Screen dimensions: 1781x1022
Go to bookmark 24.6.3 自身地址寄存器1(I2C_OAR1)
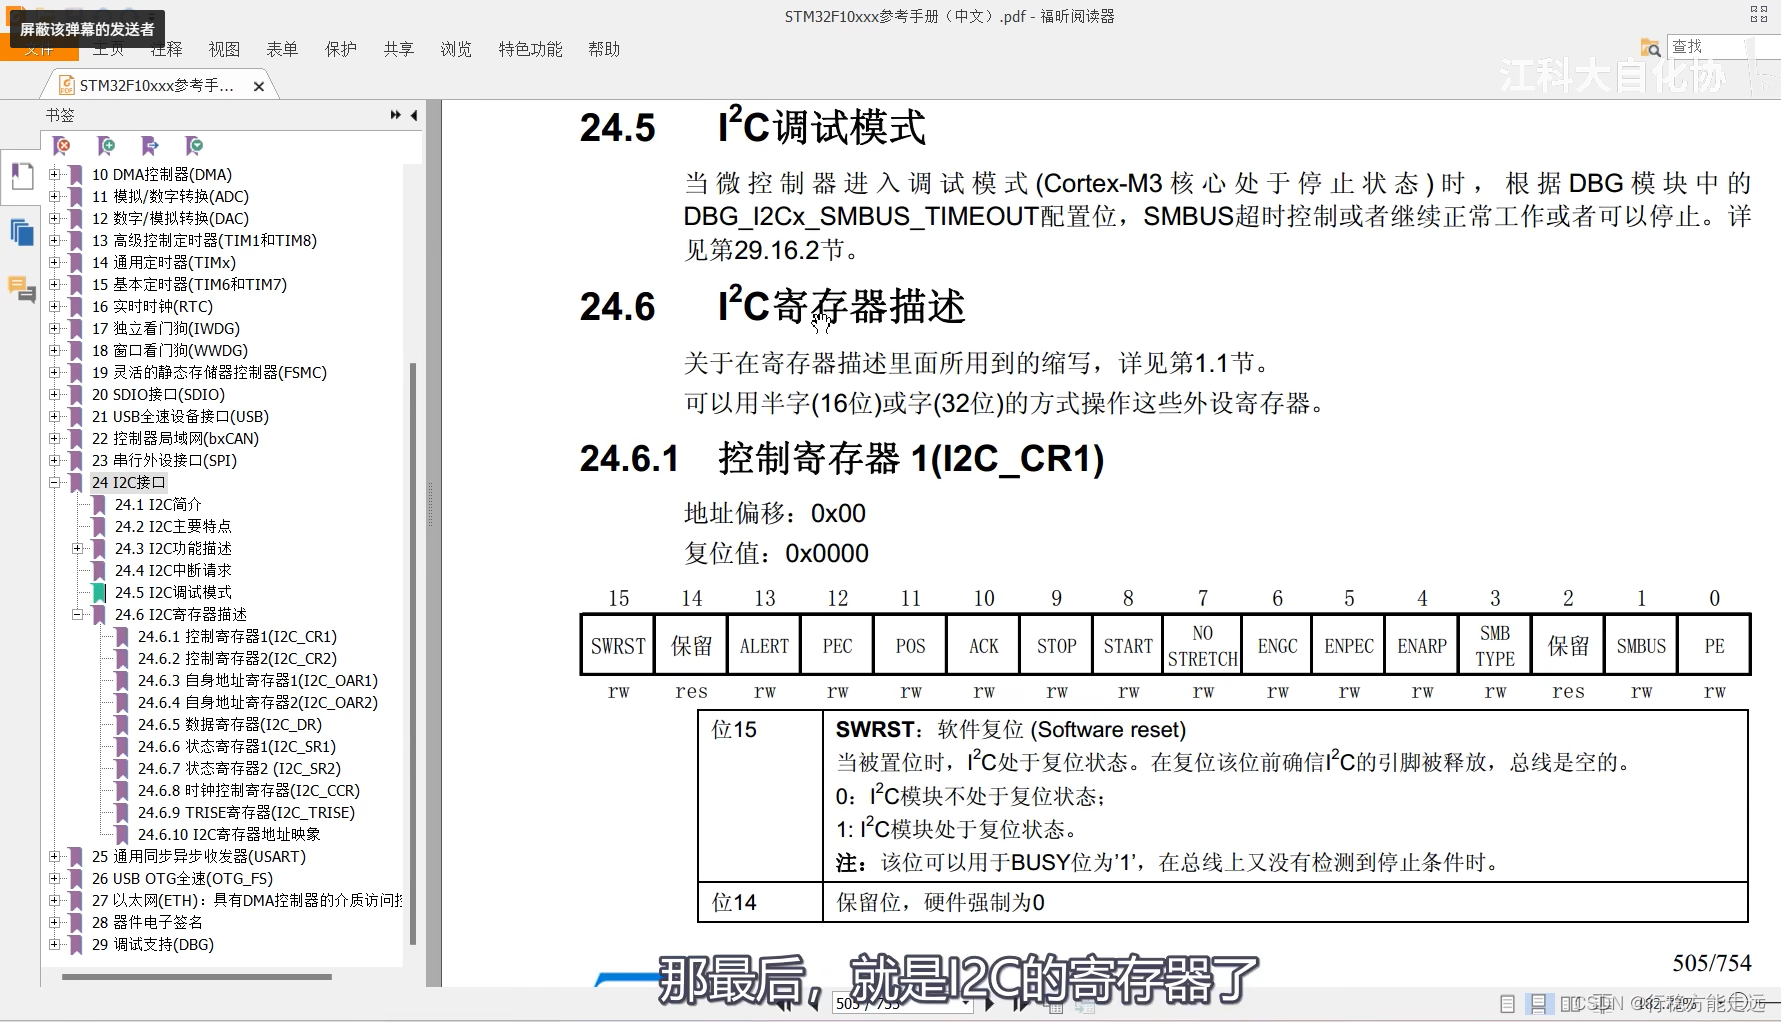[x=258, y=680]
